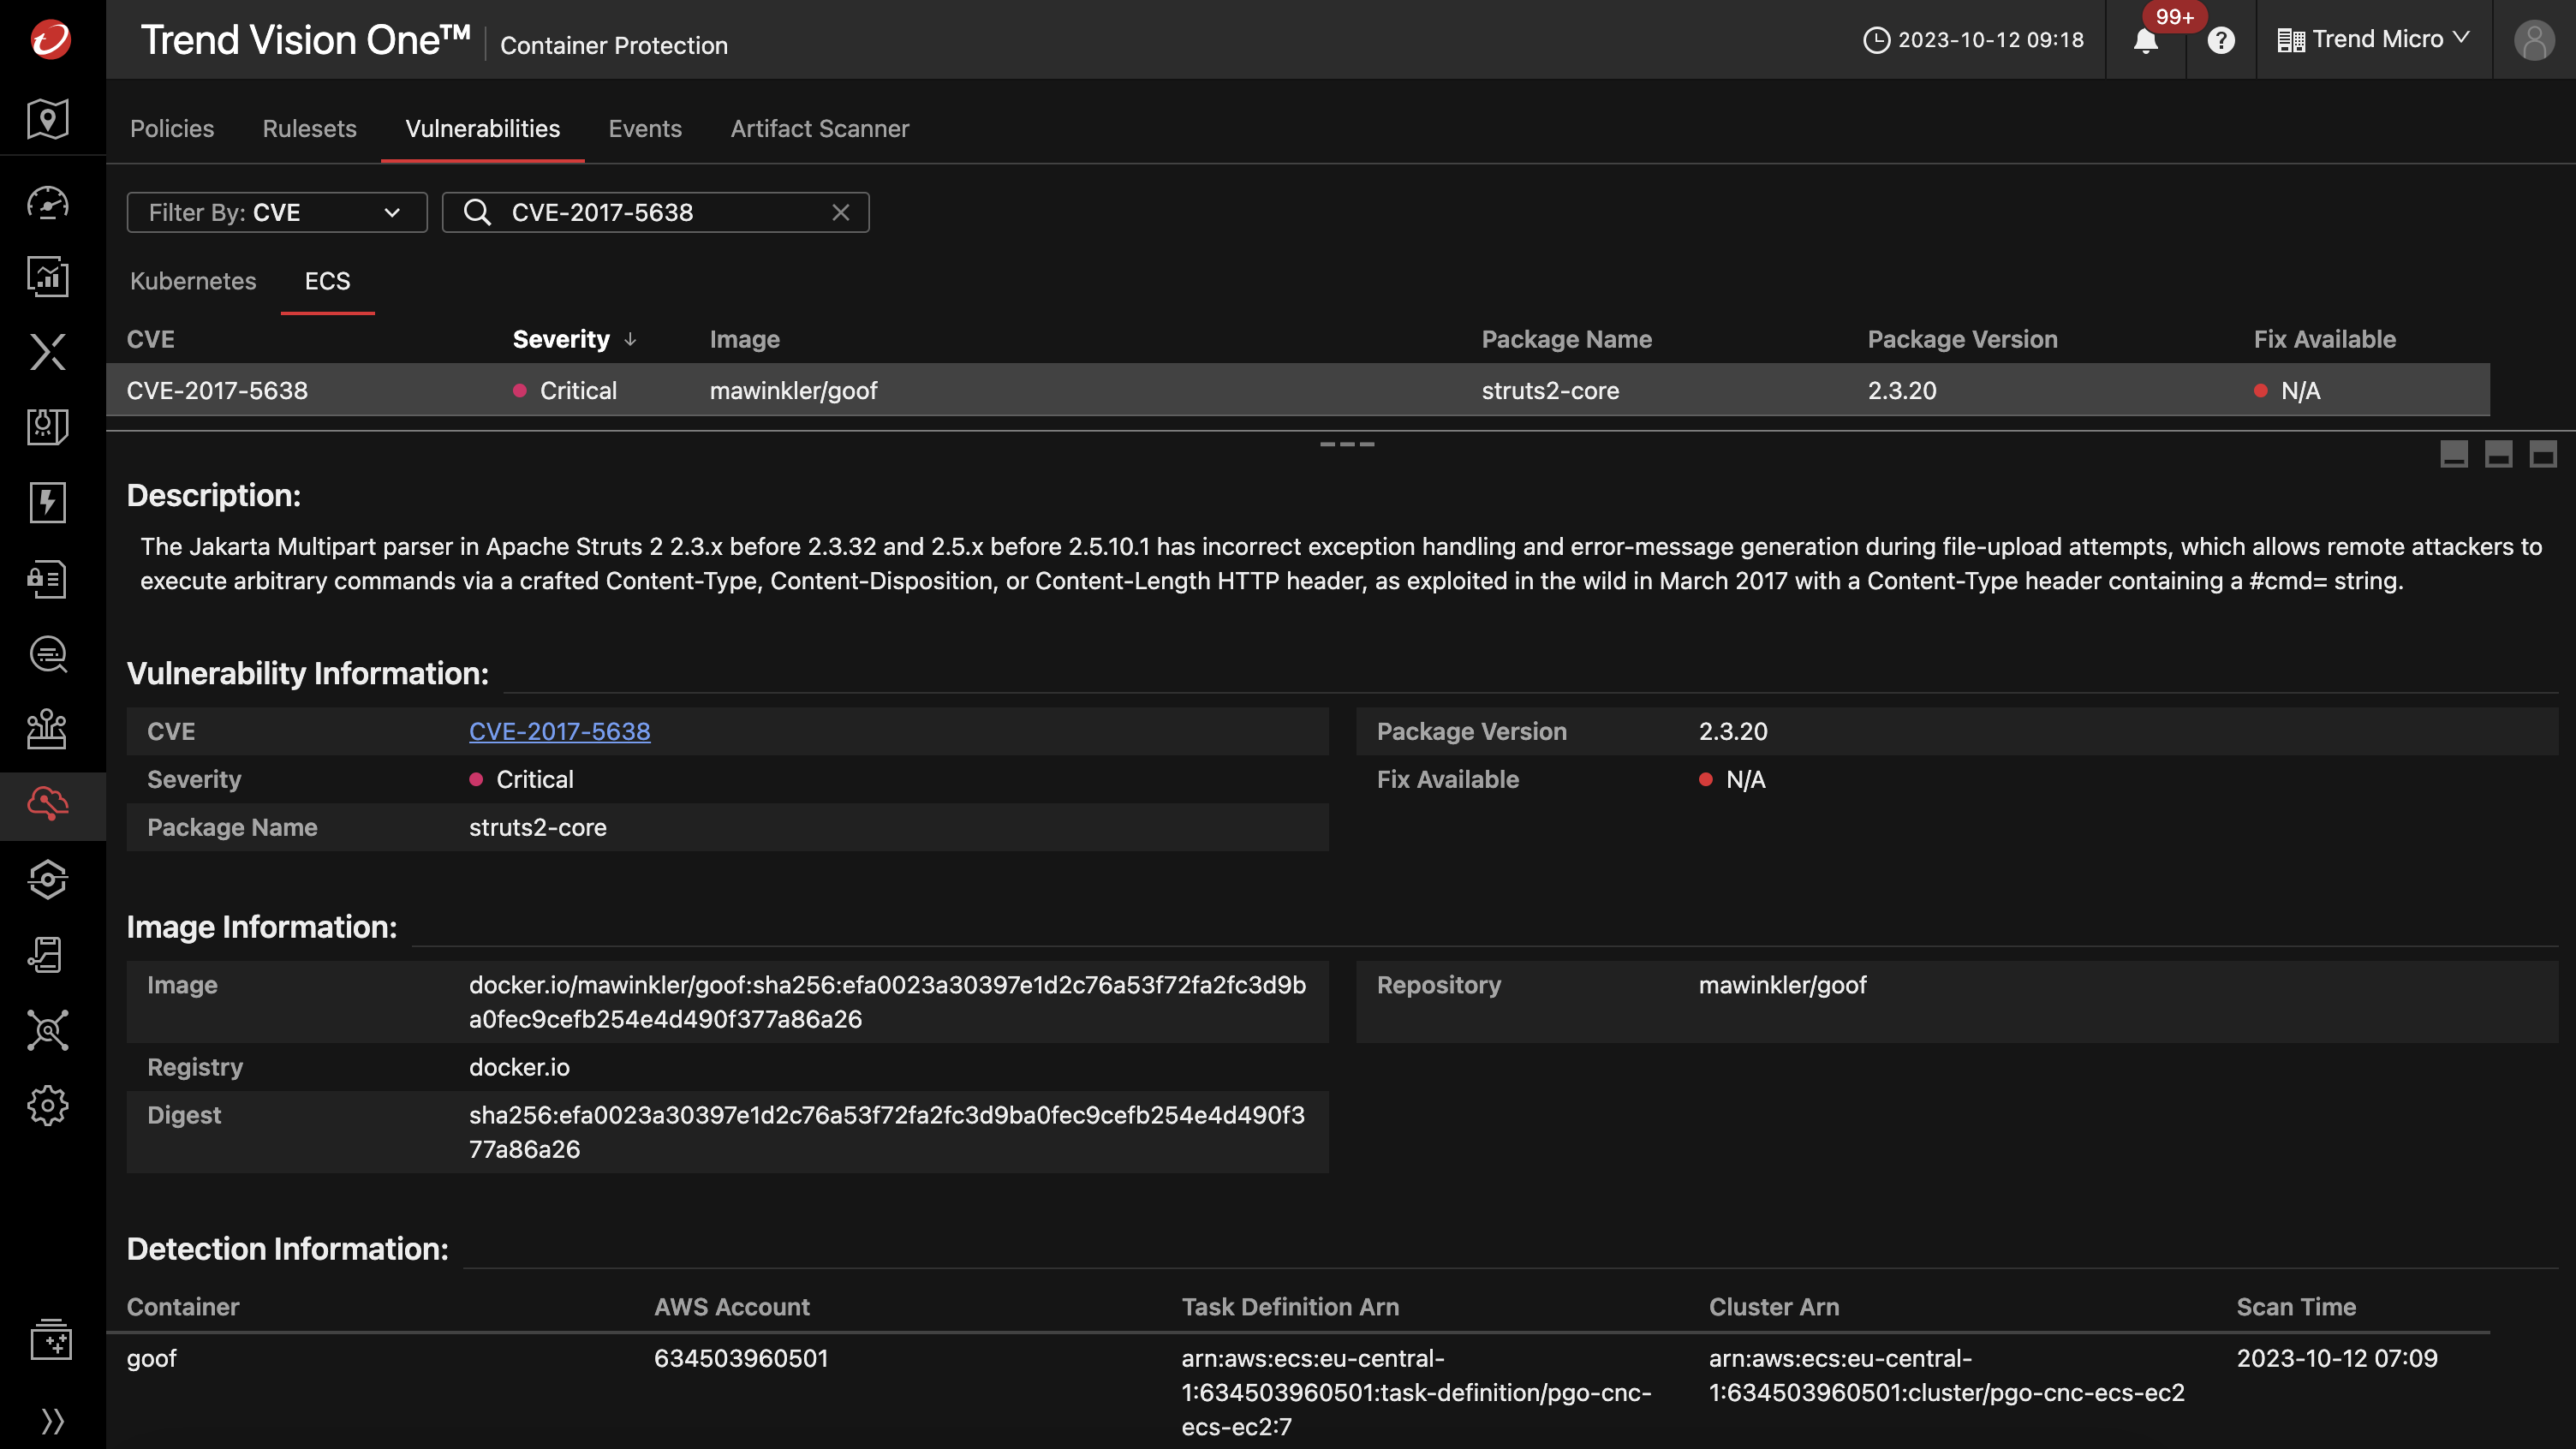Click the CVE column header
Screen dimensions: 2576x1449
[151, 339]
